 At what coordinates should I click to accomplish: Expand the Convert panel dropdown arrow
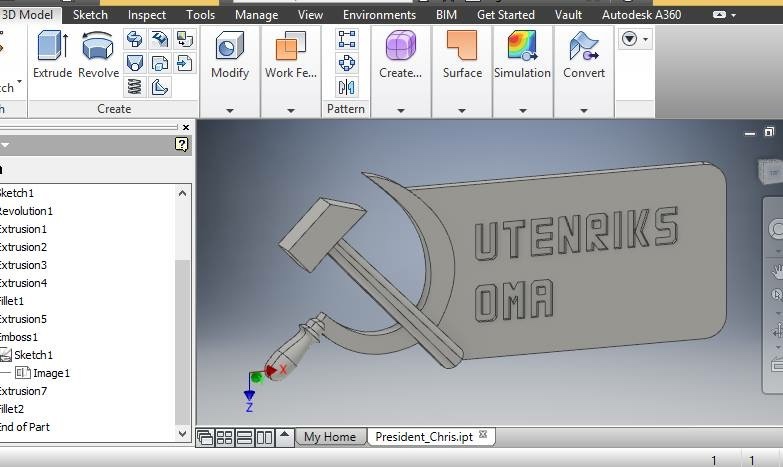pyautogui.click(x=584, y=110)
